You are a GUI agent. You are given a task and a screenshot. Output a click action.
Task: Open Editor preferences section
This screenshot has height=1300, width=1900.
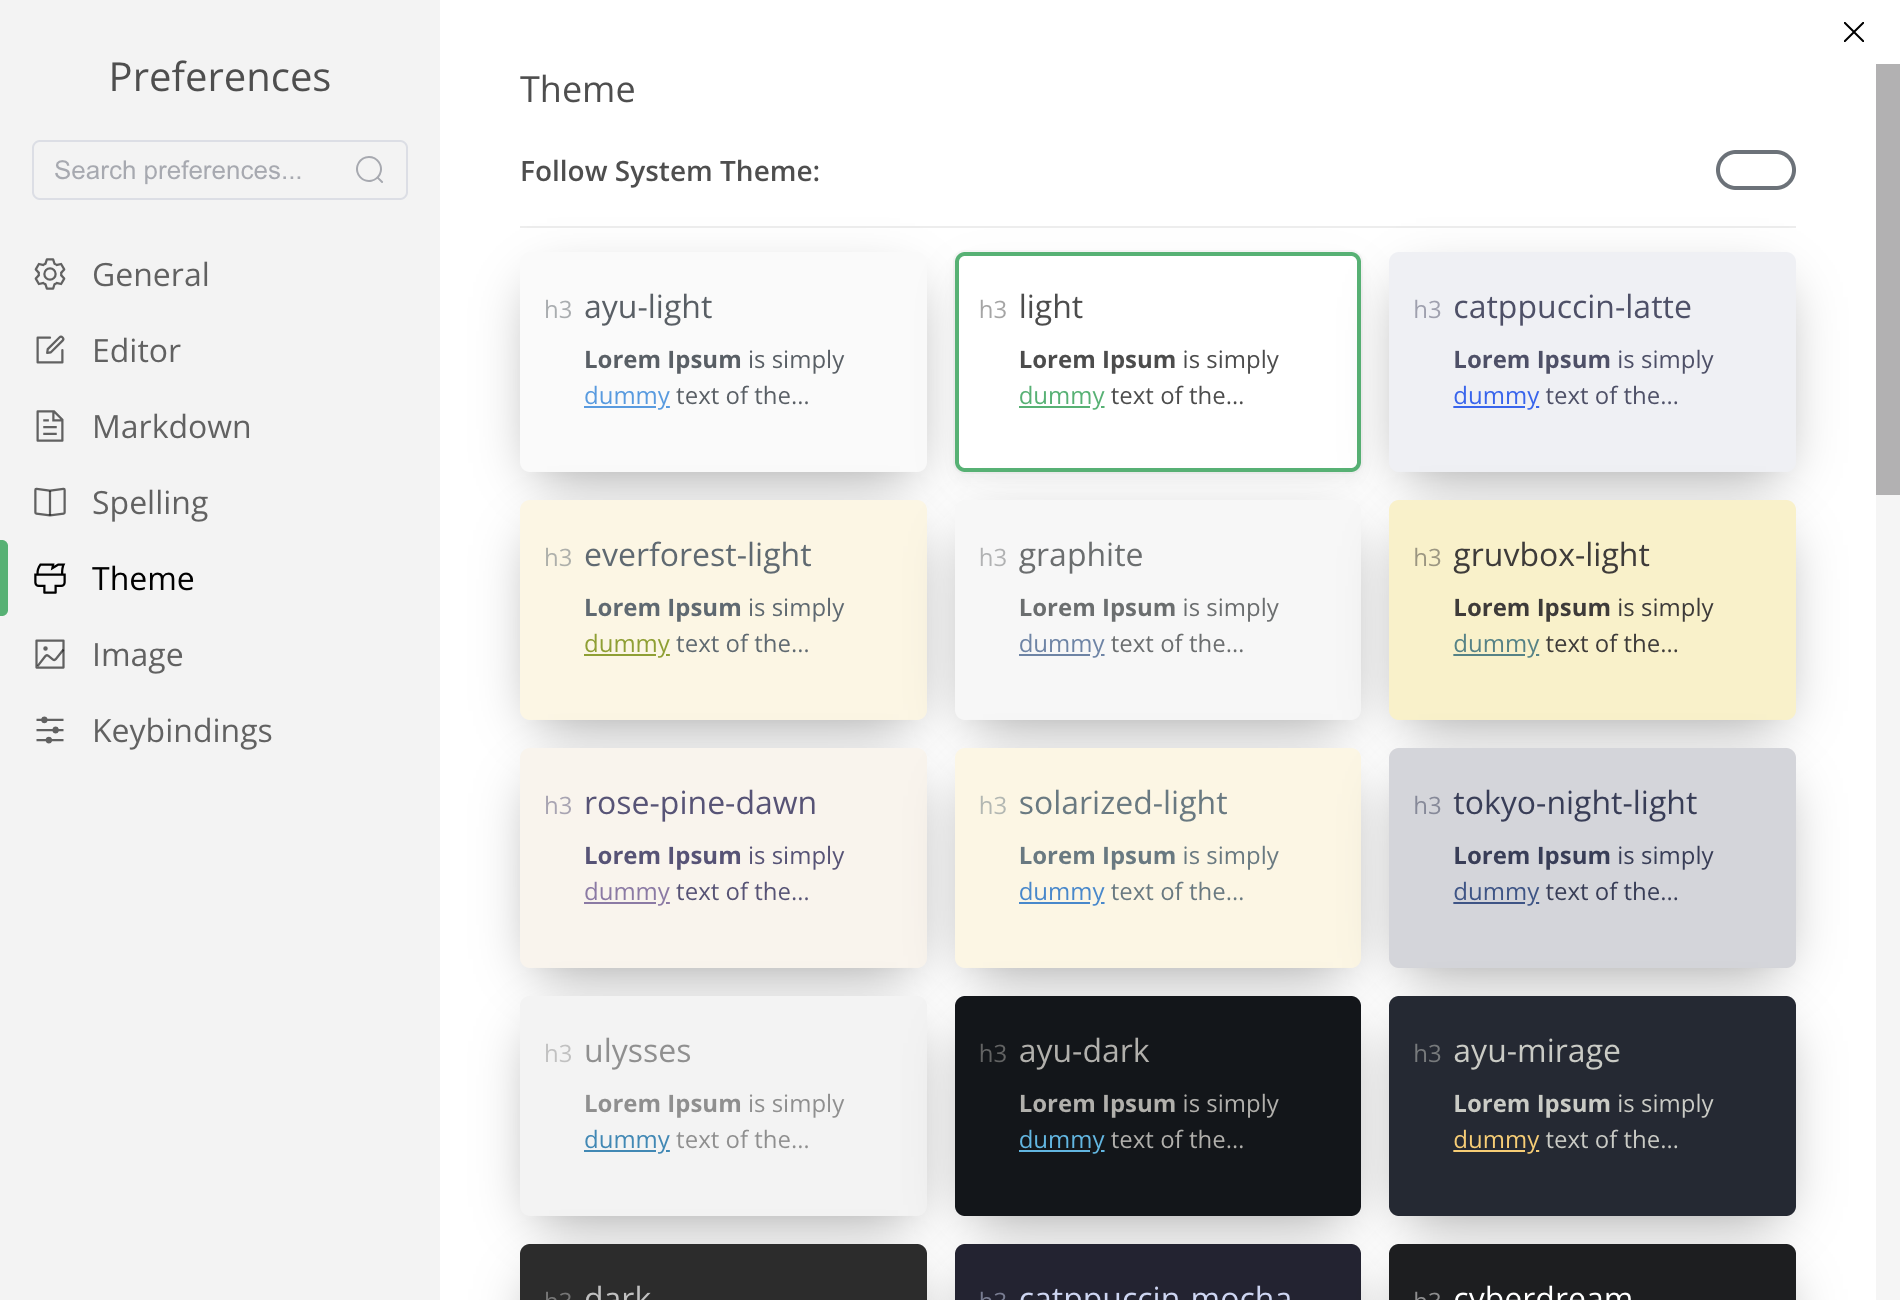220,350
